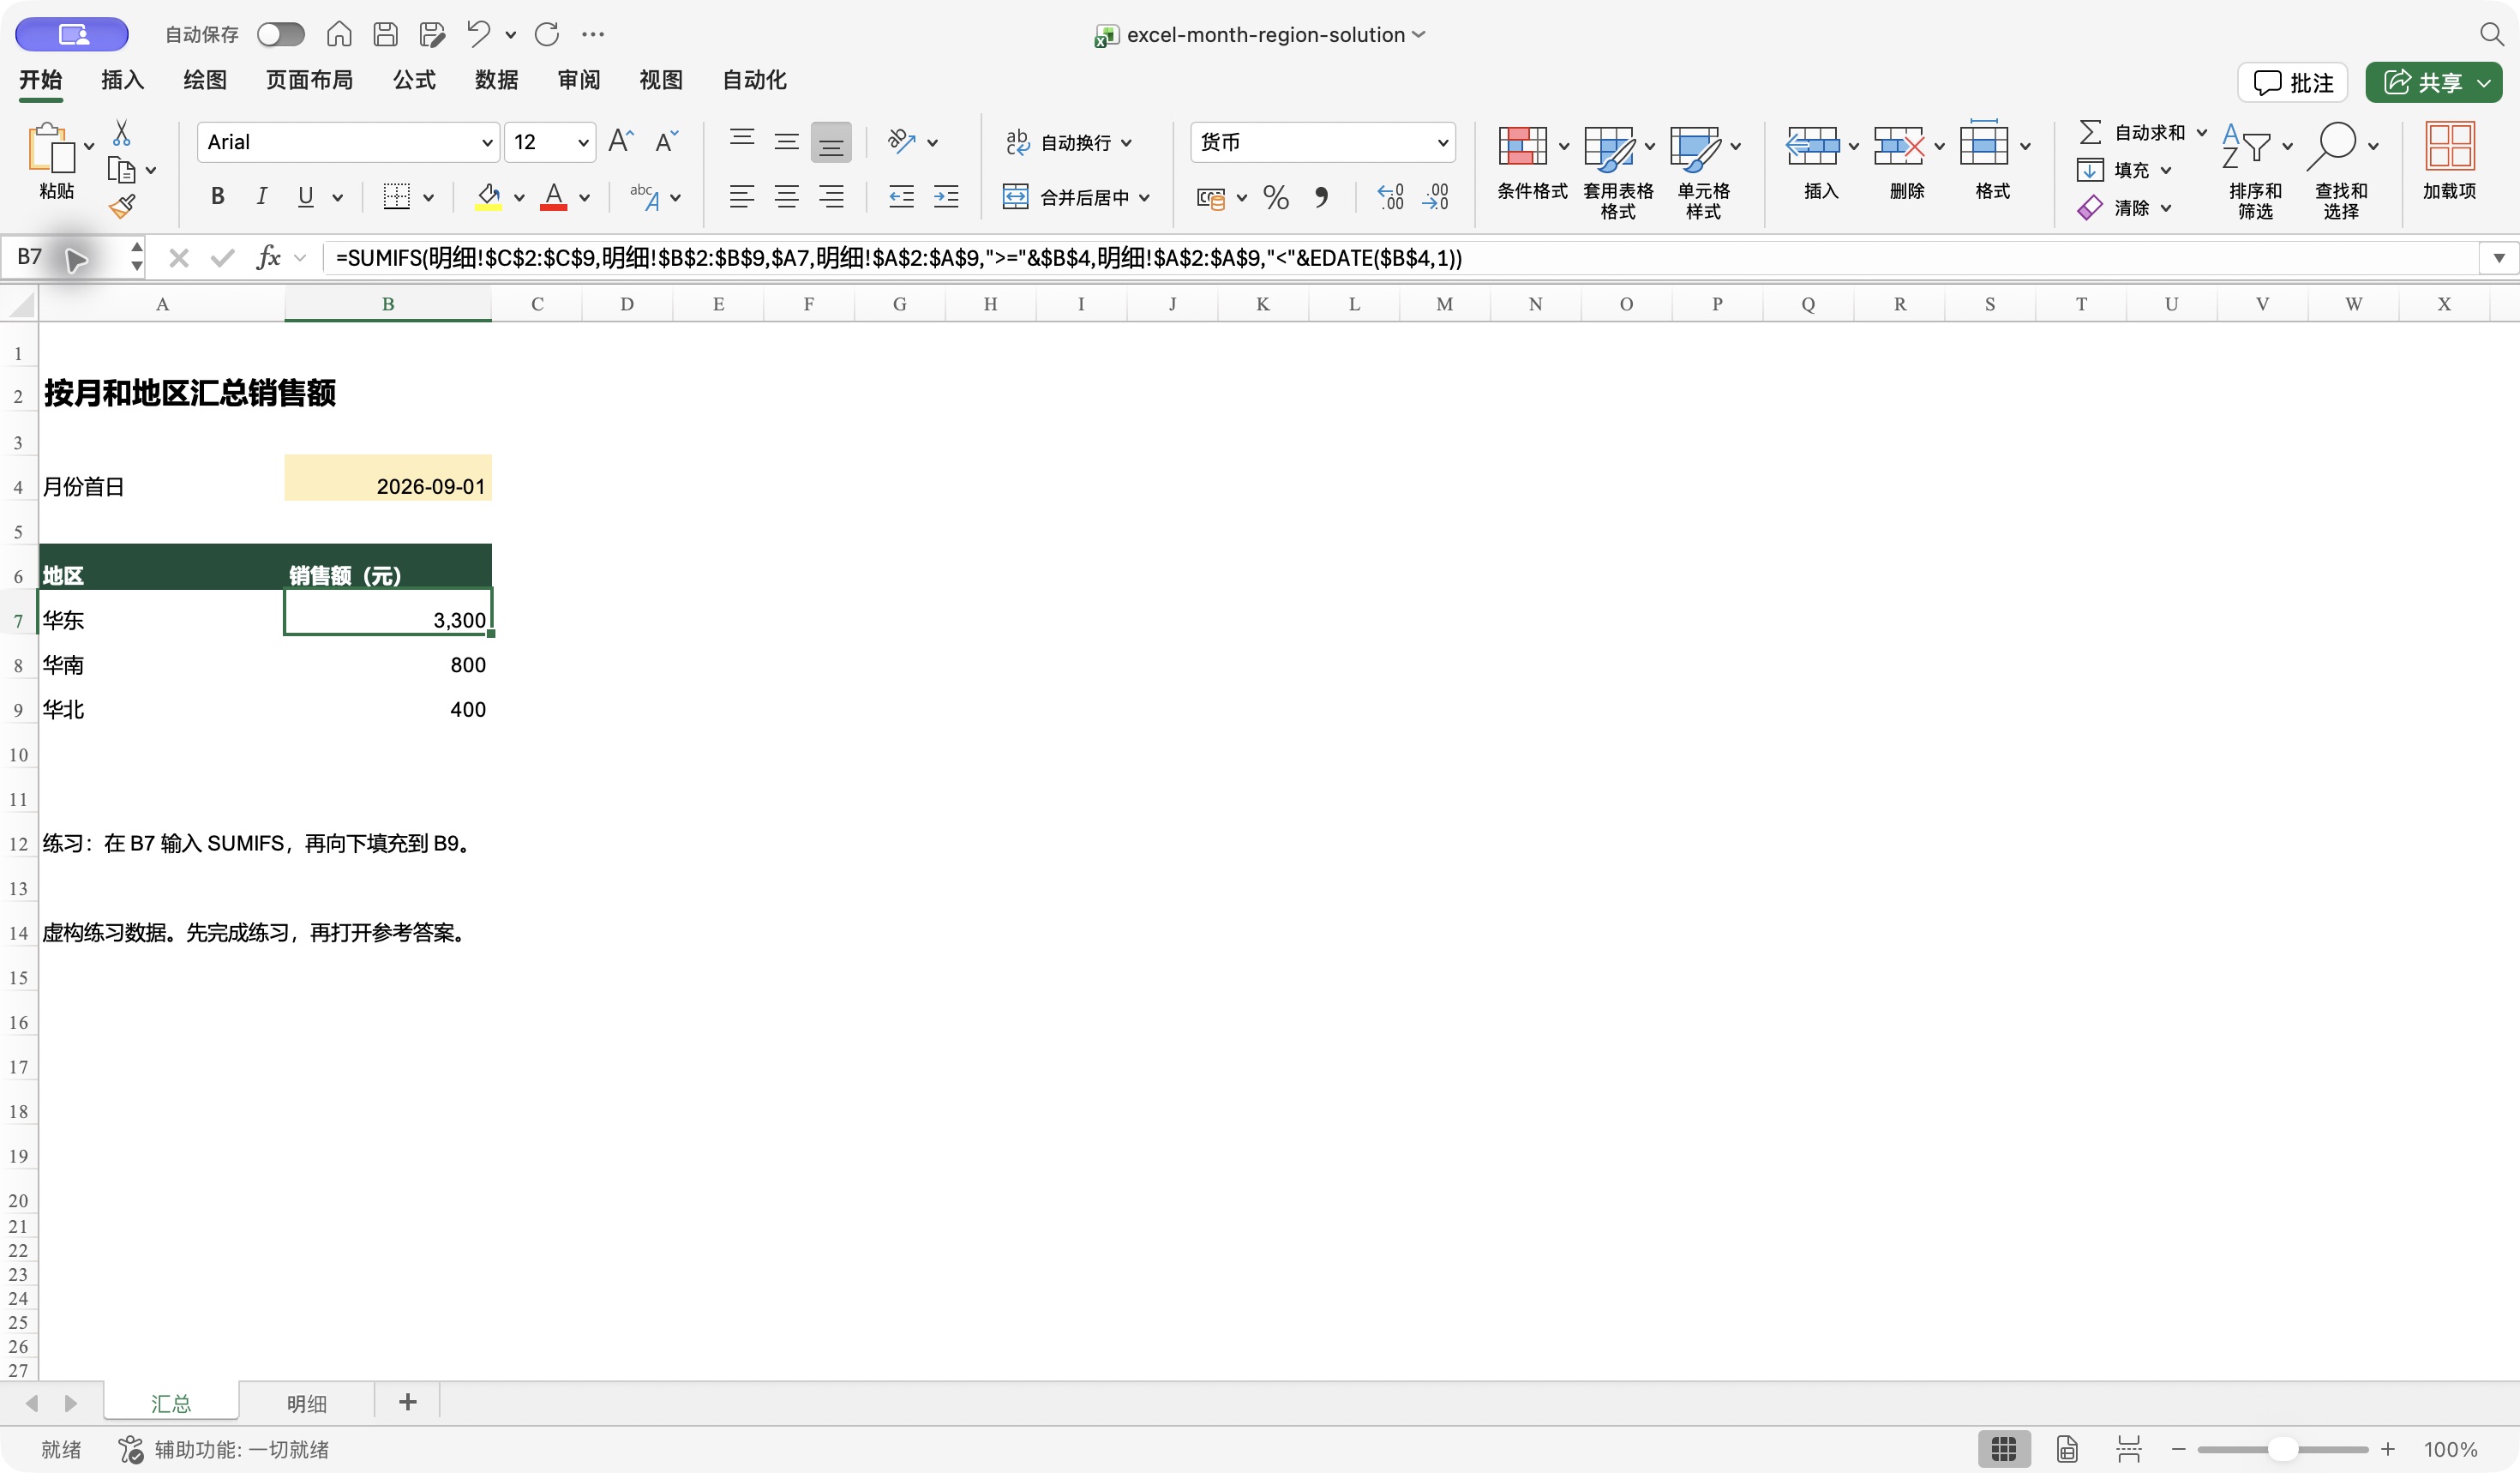Viewport: 2520px width, 1473px height.
Task: Toggle bottom vertical alignment button
Action: tap(831, 142)
